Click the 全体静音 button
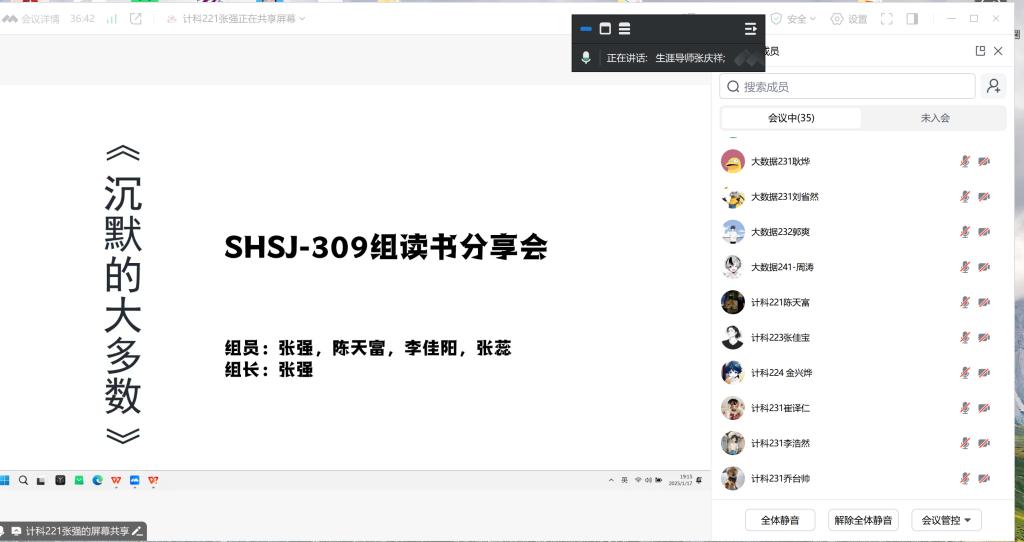Image resolution: width=1024 pixels, height=542 pixels. [780, 520]
